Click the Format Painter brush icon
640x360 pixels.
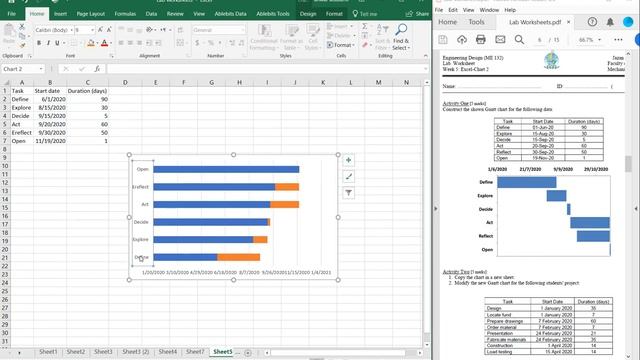(x=22, y=45)
